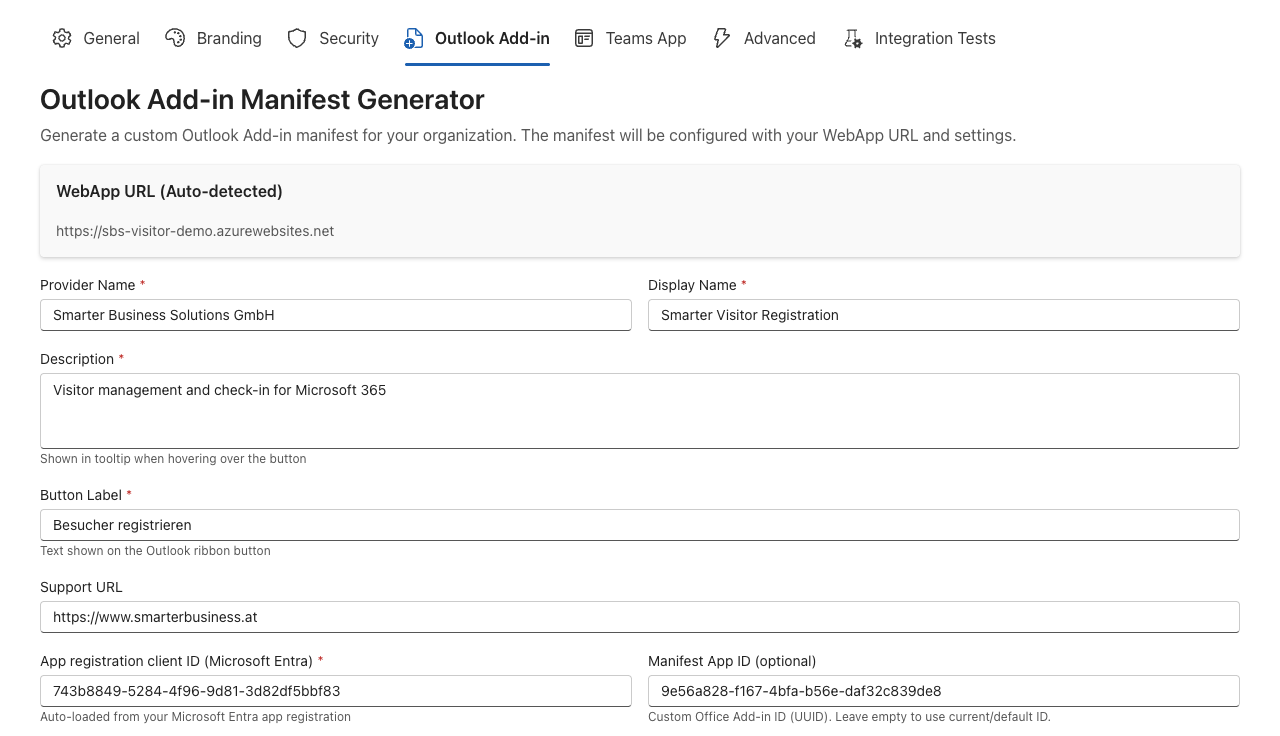Click the palette icon beside Branding
Image resolution: width=1280 pixels, height=736 pixels.
[175, 38]
